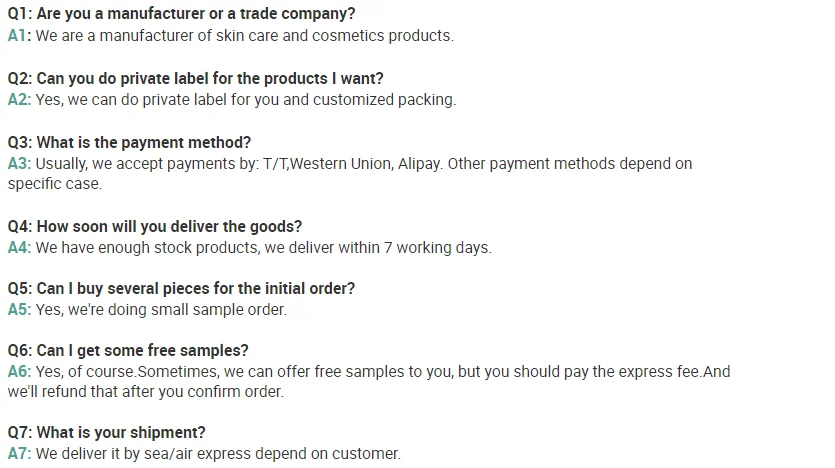Select the Q6 free samples question
Viewport: 835px width, 468px height.
pyautogui.click(x=128, y=351)
